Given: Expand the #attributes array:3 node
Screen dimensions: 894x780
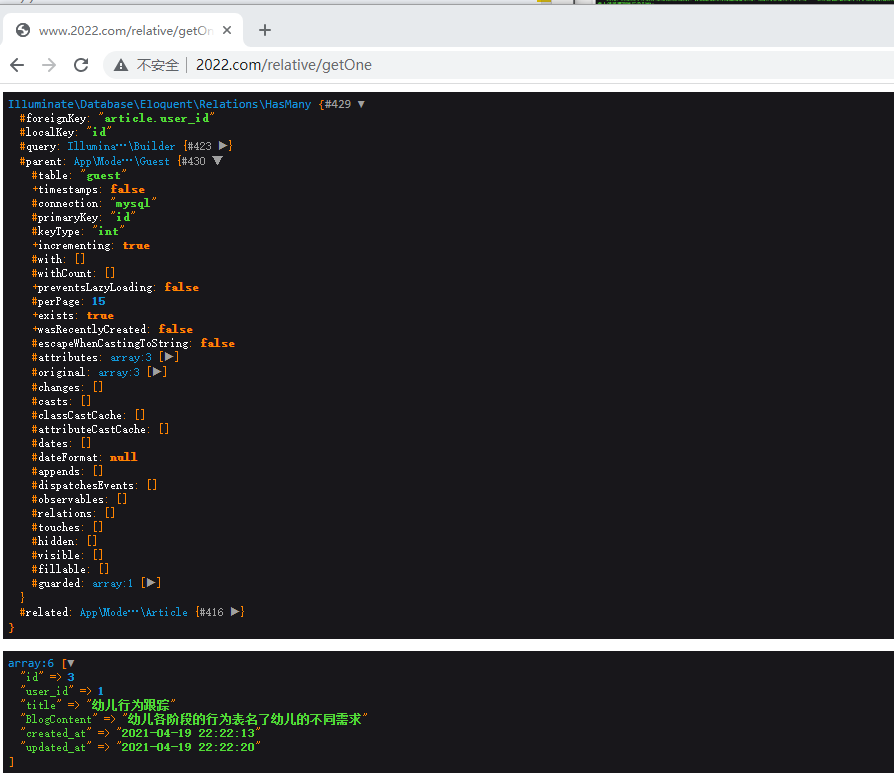Looking at the screenshot, I should pyautogui.click(x=169, y=357).
